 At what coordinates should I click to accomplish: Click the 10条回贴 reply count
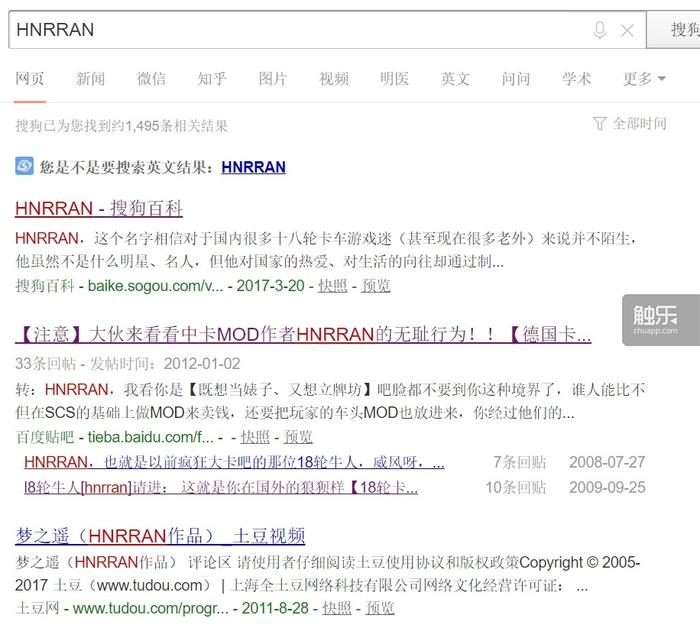coord(516,487)
